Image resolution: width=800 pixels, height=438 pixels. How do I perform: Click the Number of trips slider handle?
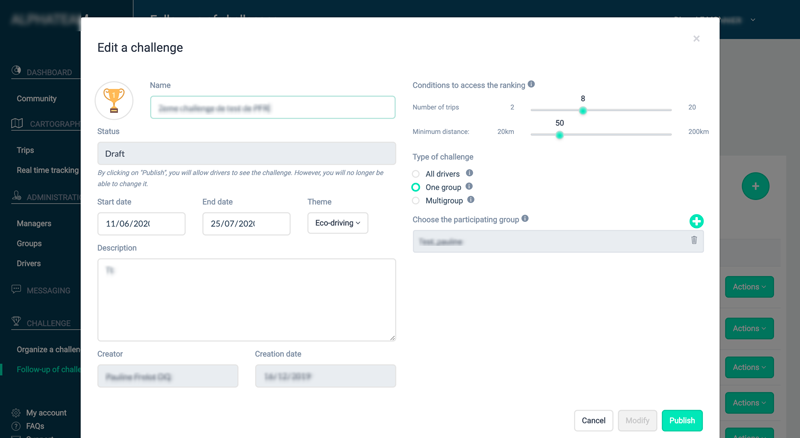coord(583,110)
